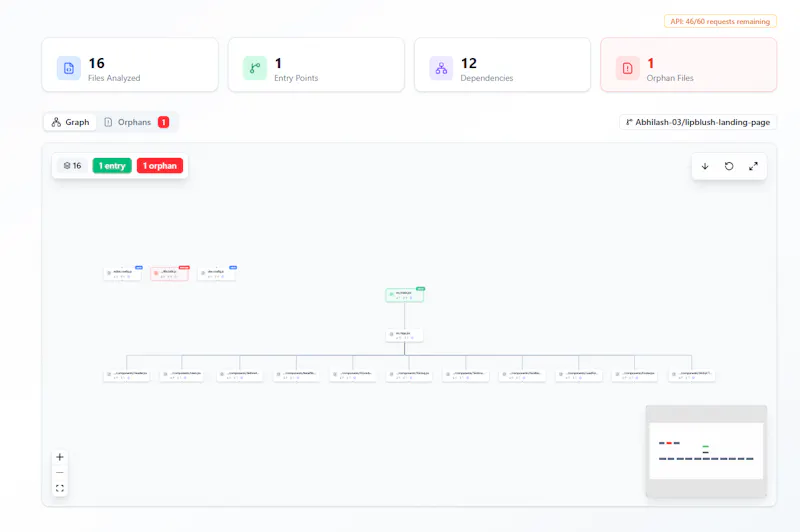Click the download arrow icon in the graph toolbar
Image resolution: width=800 pixels, height=532 pixels.
coord(705,166)
